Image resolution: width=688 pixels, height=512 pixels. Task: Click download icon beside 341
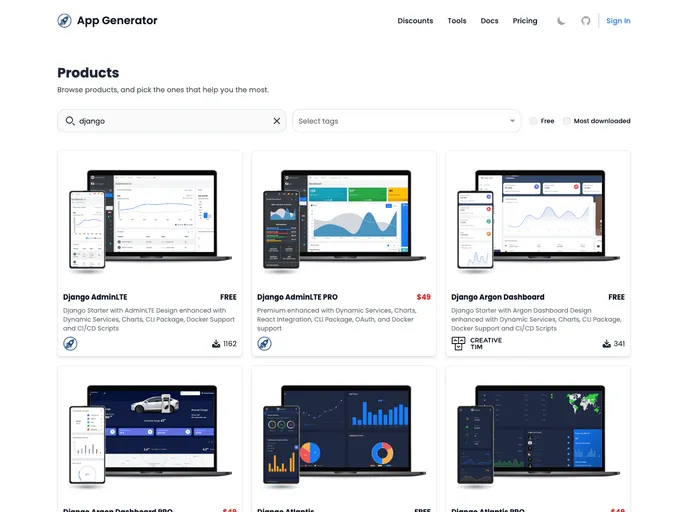[x=606, y=344]
